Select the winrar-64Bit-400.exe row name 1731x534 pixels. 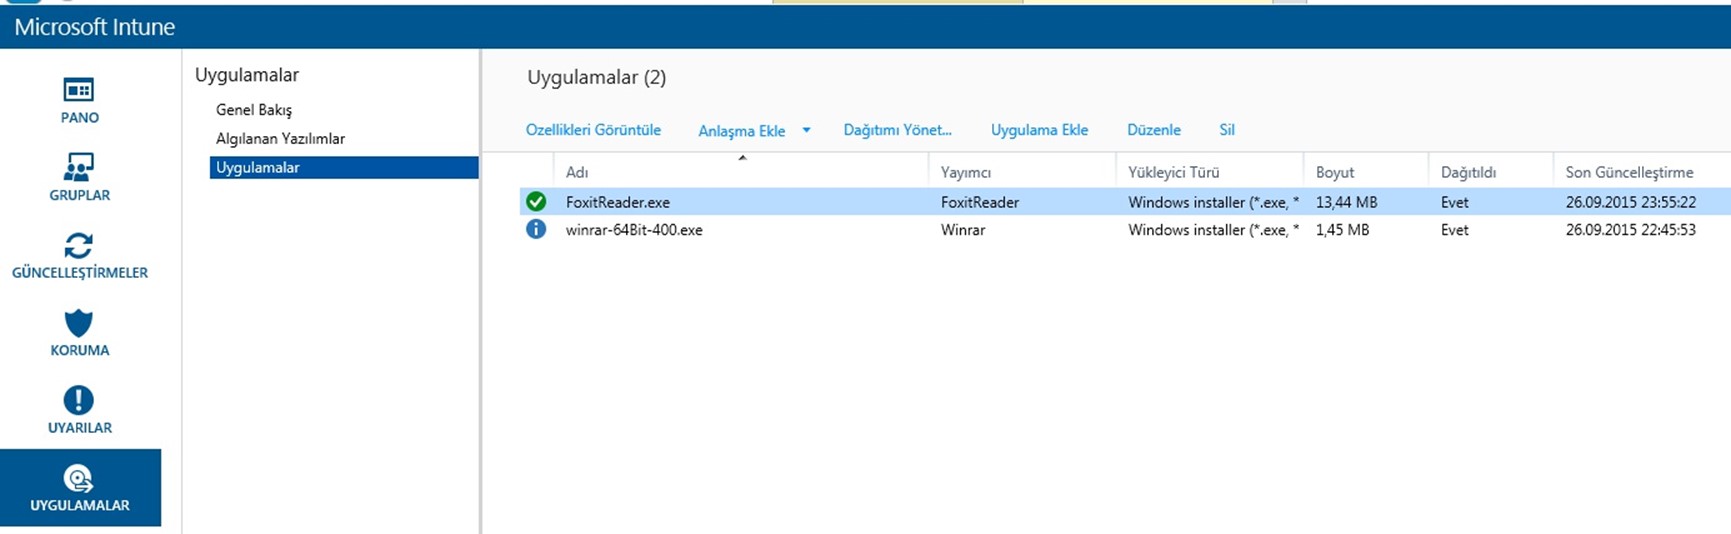634,230
